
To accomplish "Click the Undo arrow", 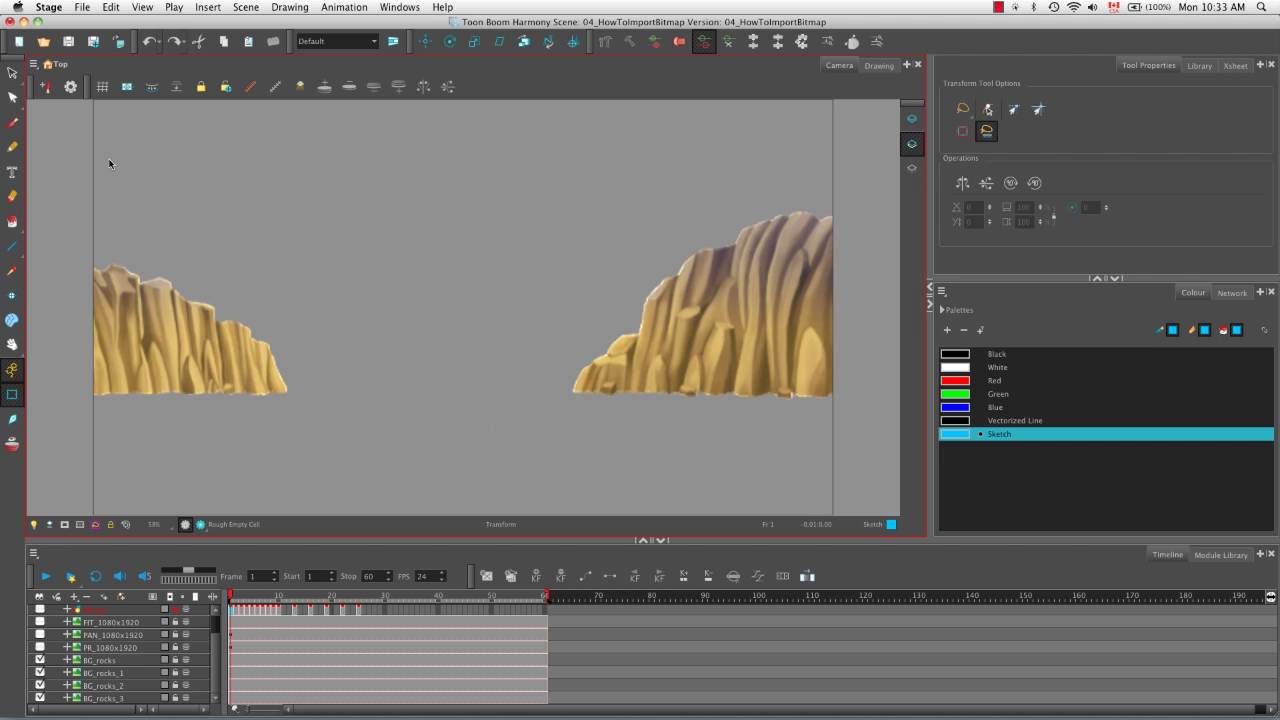I will click(x=149, y=42).
